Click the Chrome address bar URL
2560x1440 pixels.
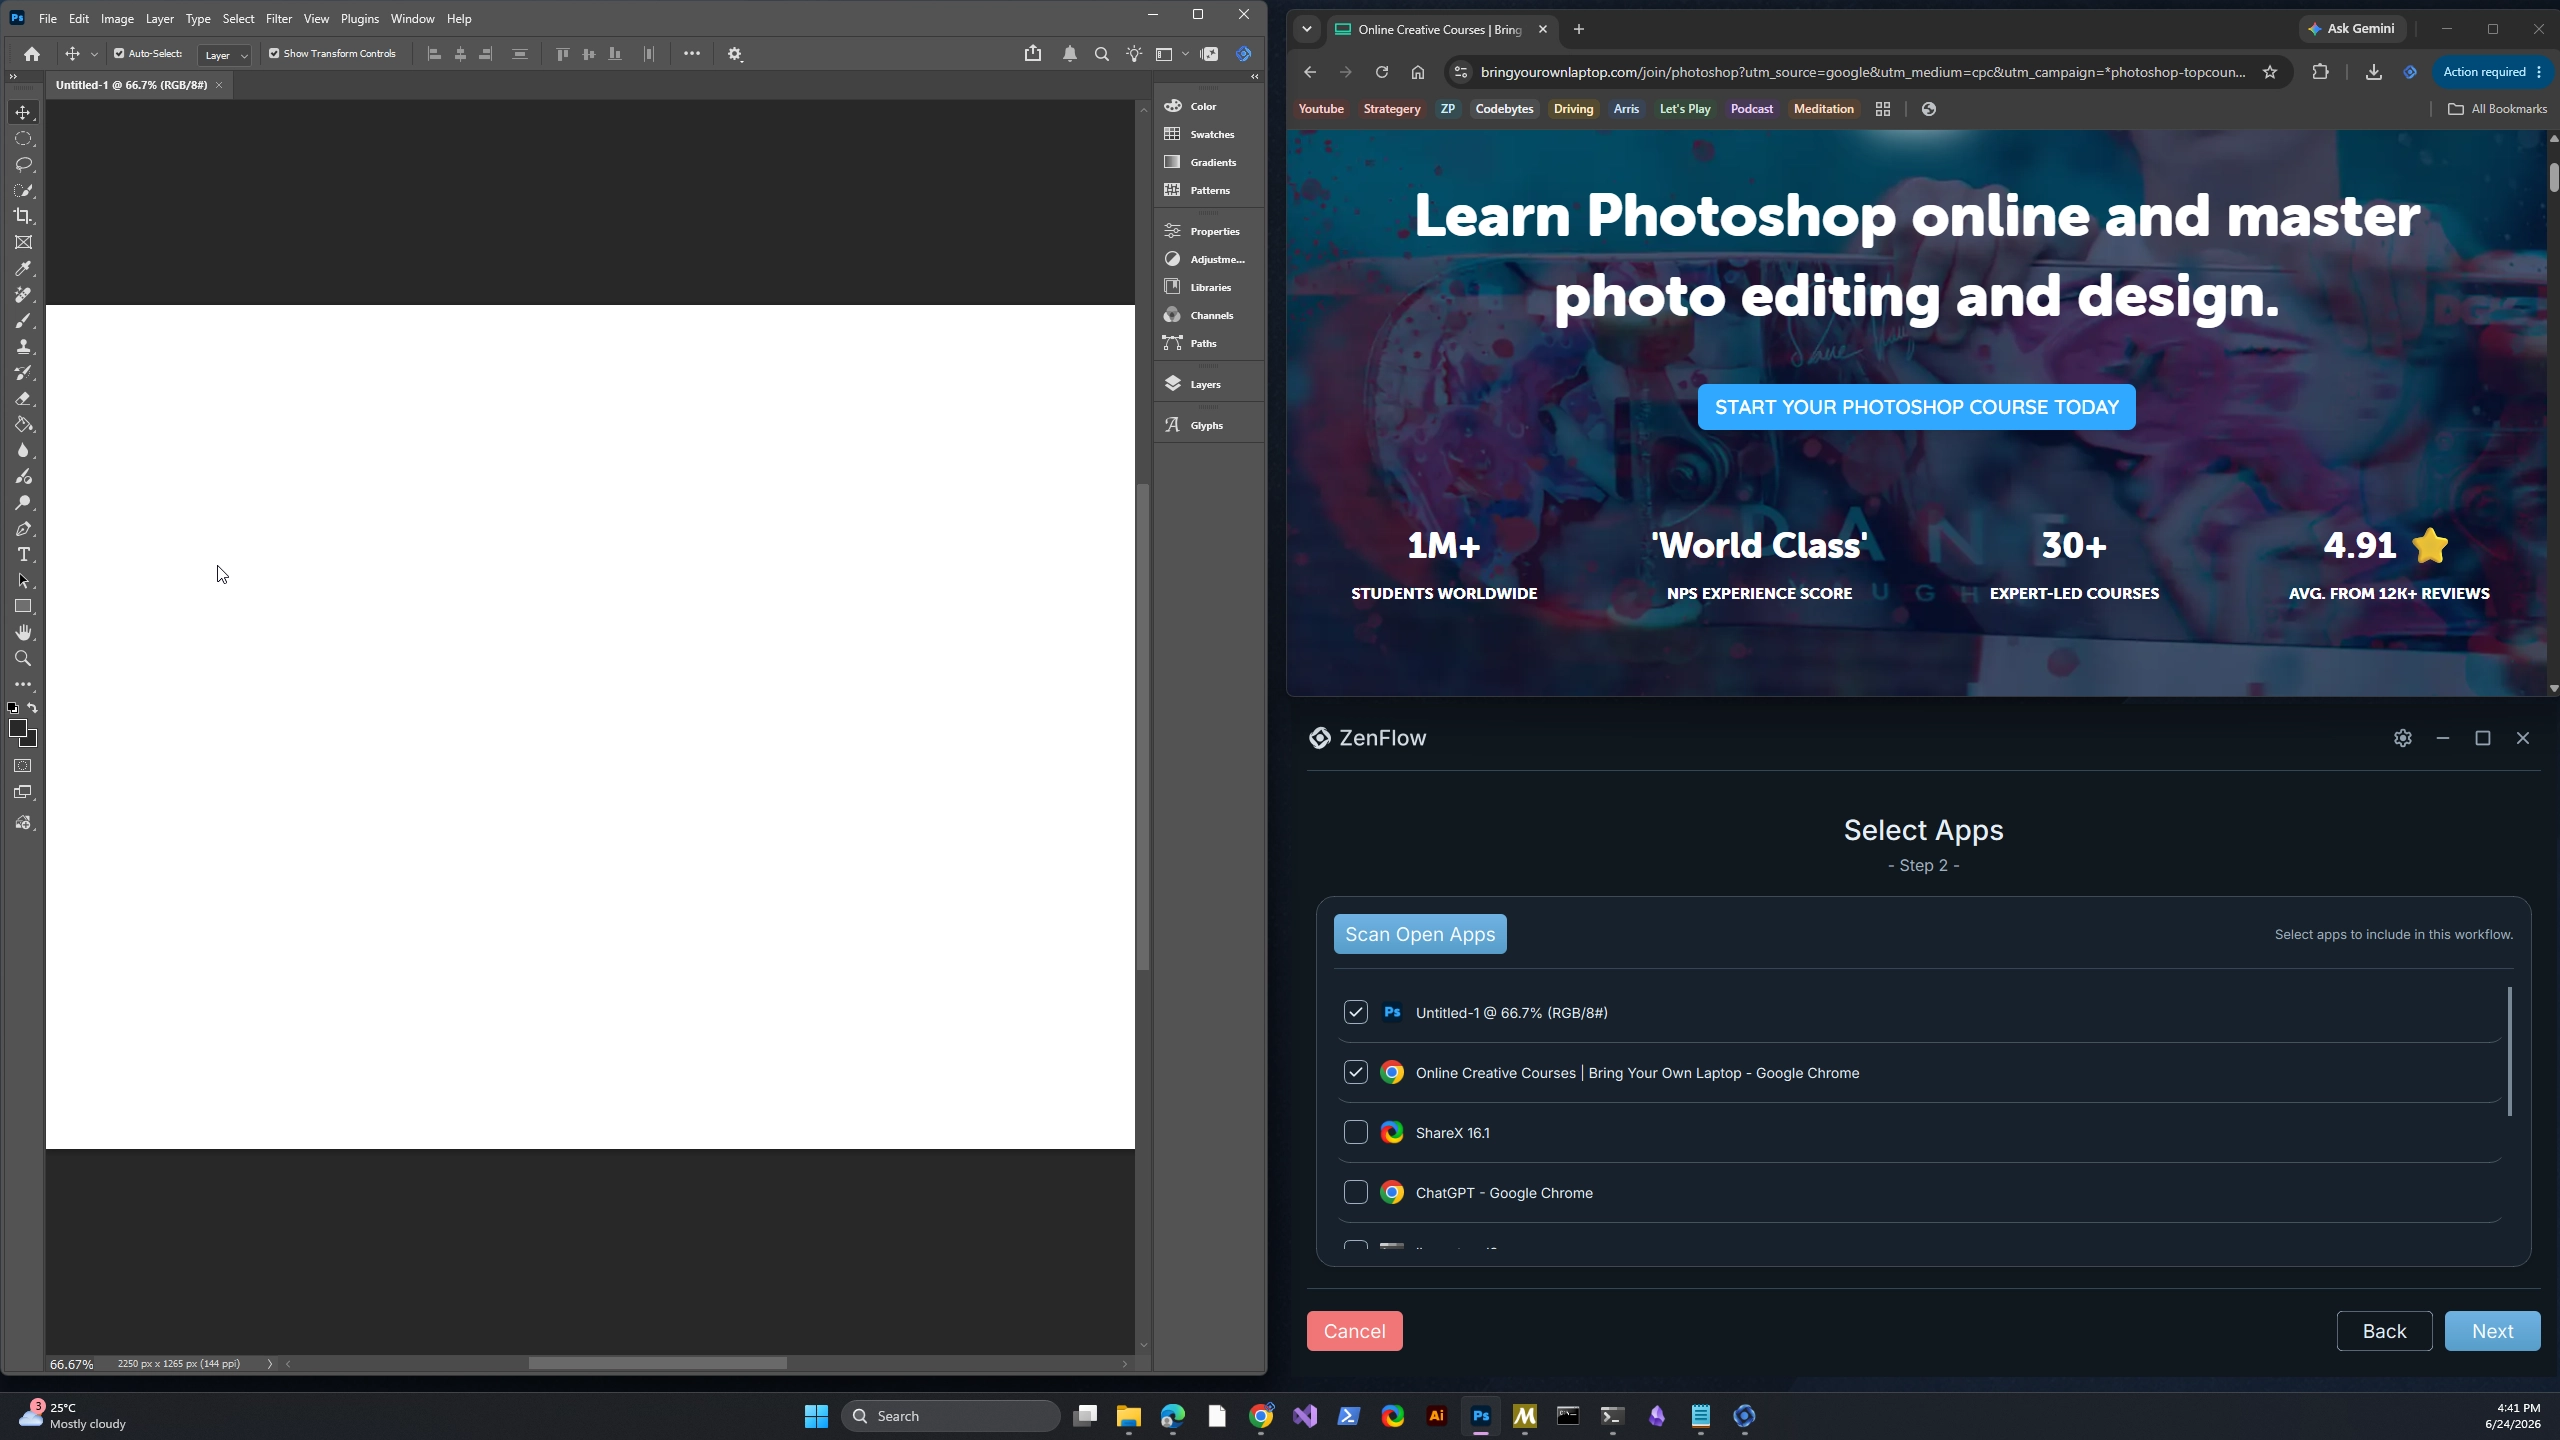coord(1862,72)
